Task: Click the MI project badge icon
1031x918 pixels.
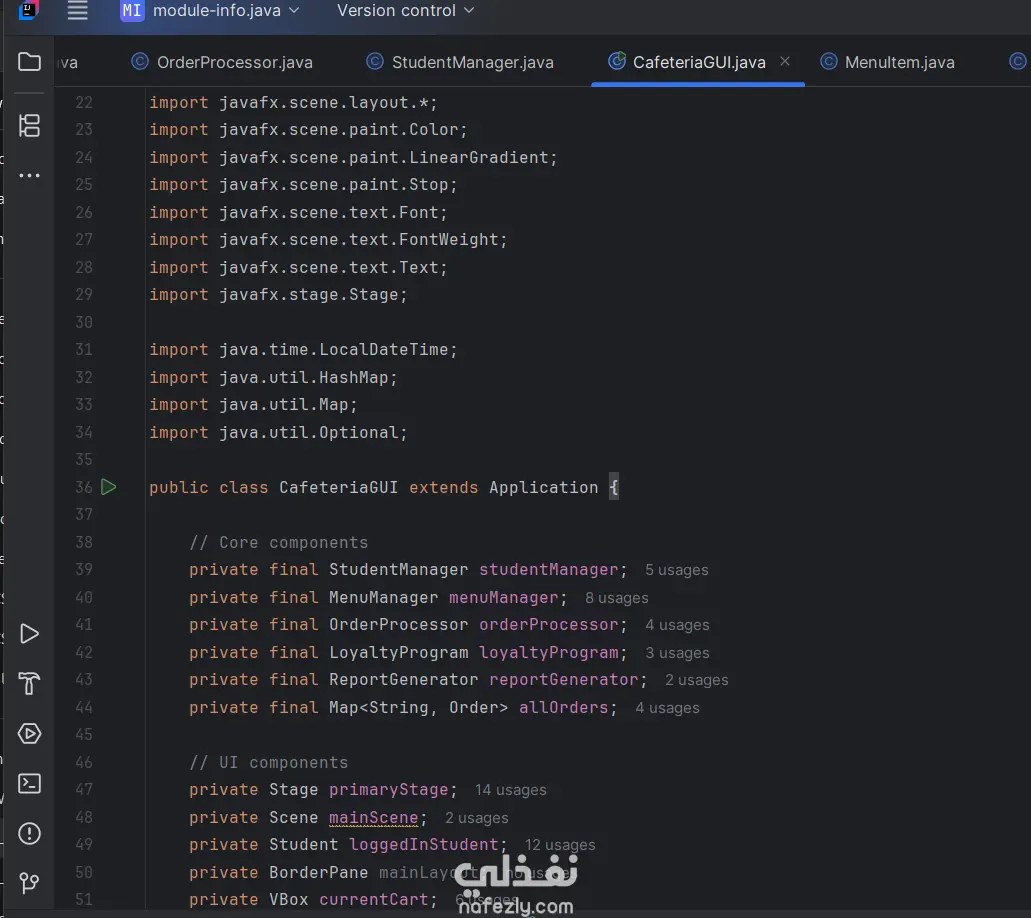Action: 132,11
